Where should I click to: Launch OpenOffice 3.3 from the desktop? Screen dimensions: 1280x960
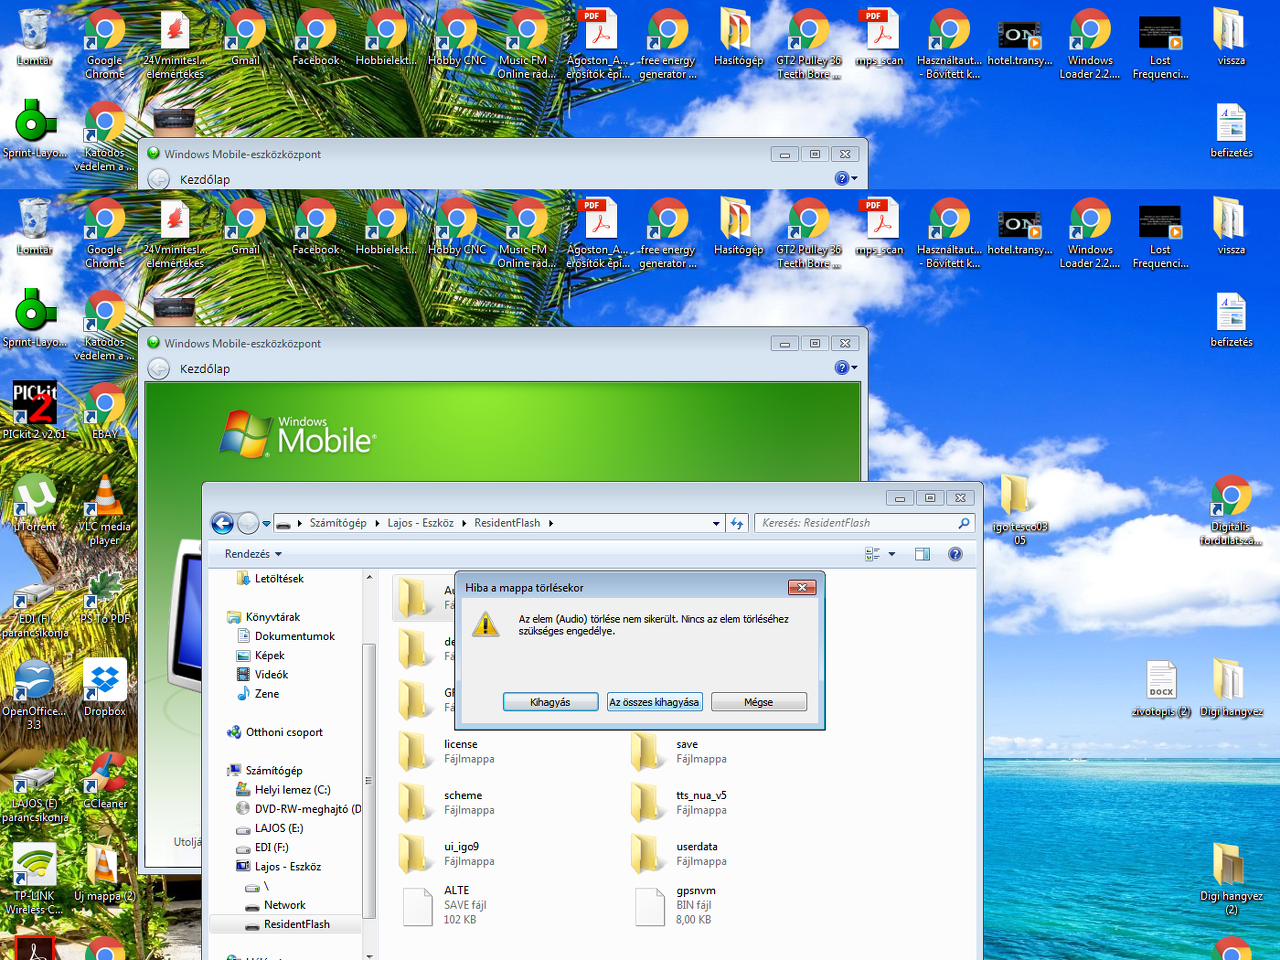click(x=34, y=693)
